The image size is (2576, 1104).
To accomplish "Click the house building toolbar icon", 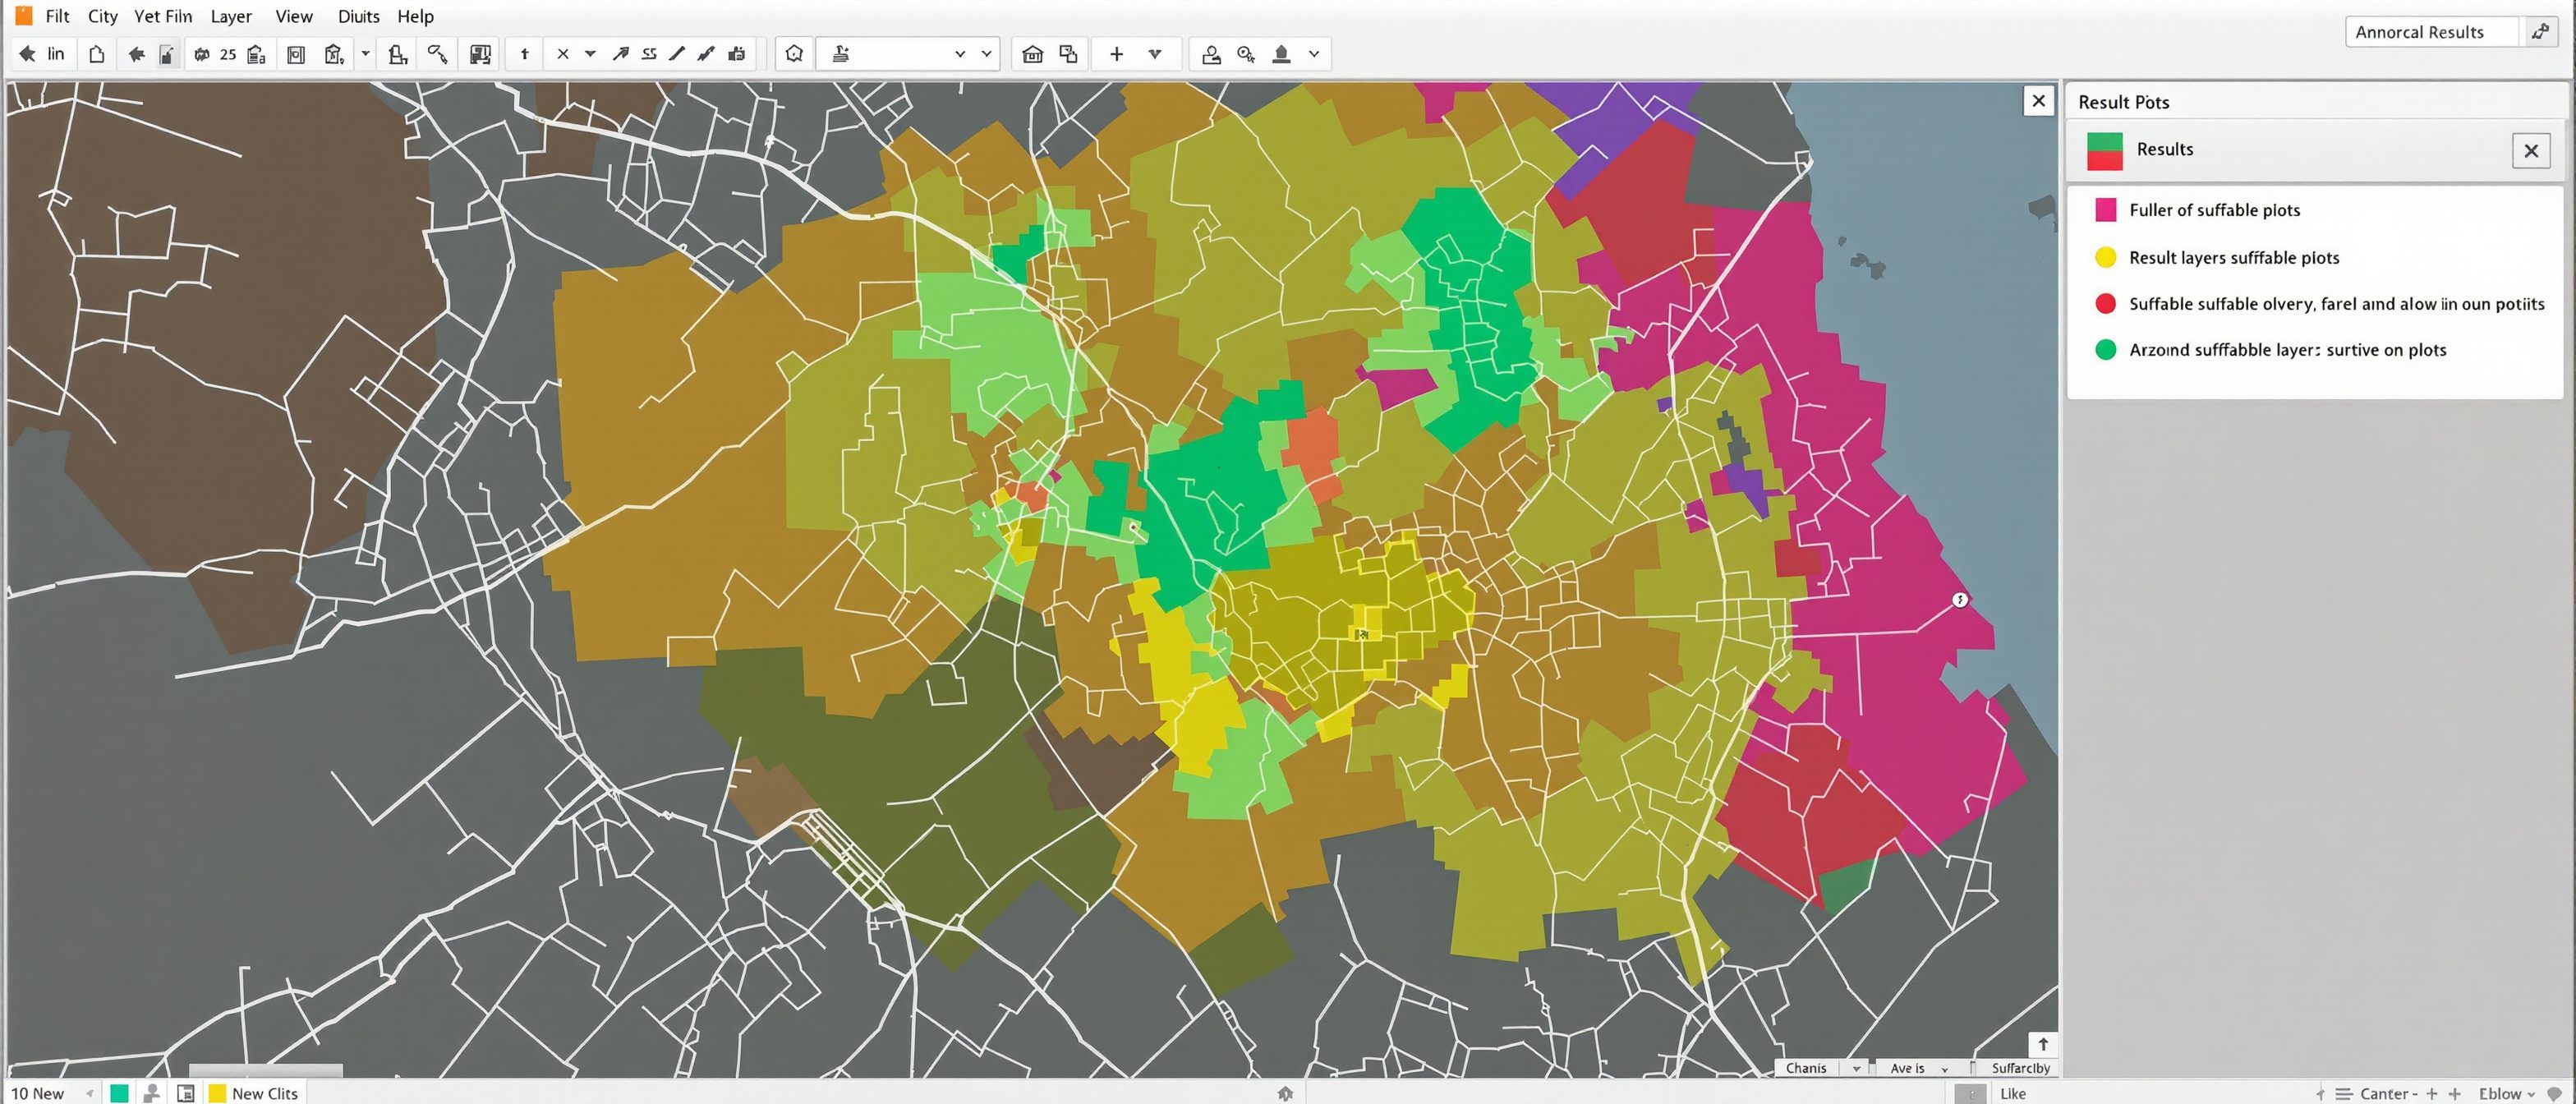I will (x=1033, y=54).
